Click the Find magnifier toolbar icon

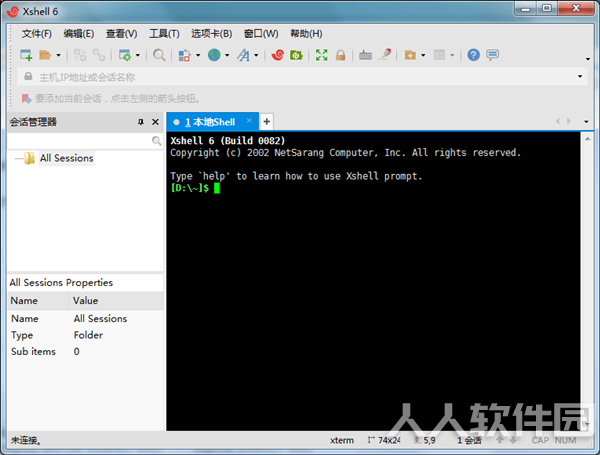point(159,55)
